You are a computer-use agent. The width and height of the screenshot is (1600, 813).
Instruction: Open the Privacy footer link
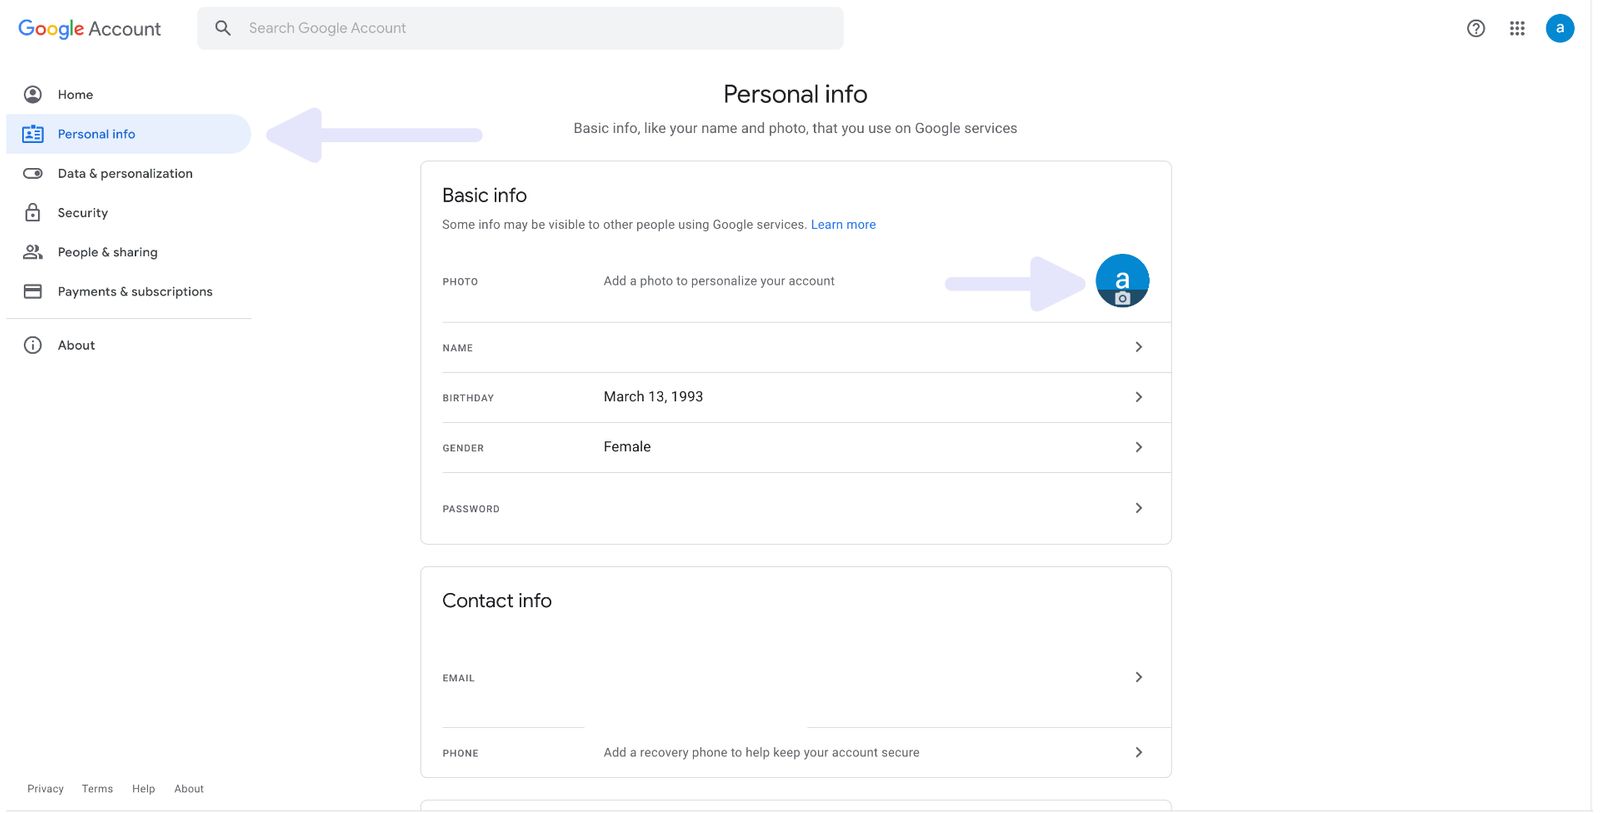45,789
